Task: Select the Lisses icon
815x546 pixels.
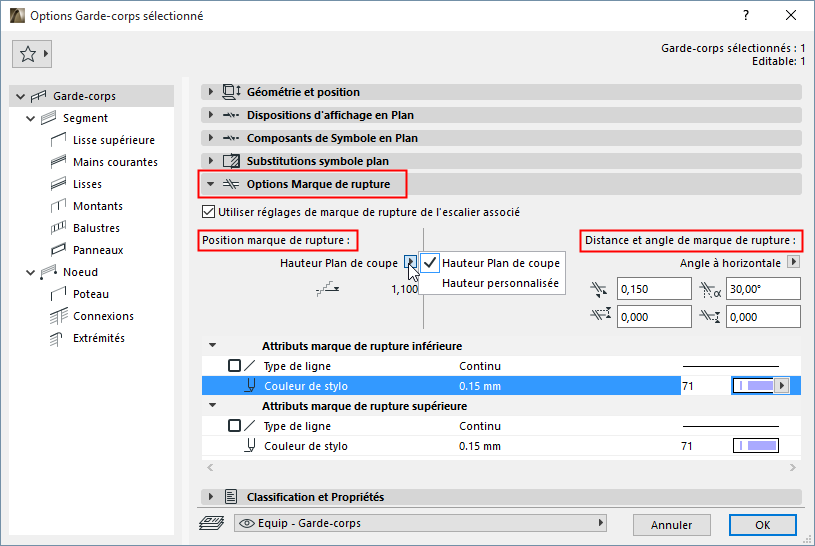Action: (58, 184)
